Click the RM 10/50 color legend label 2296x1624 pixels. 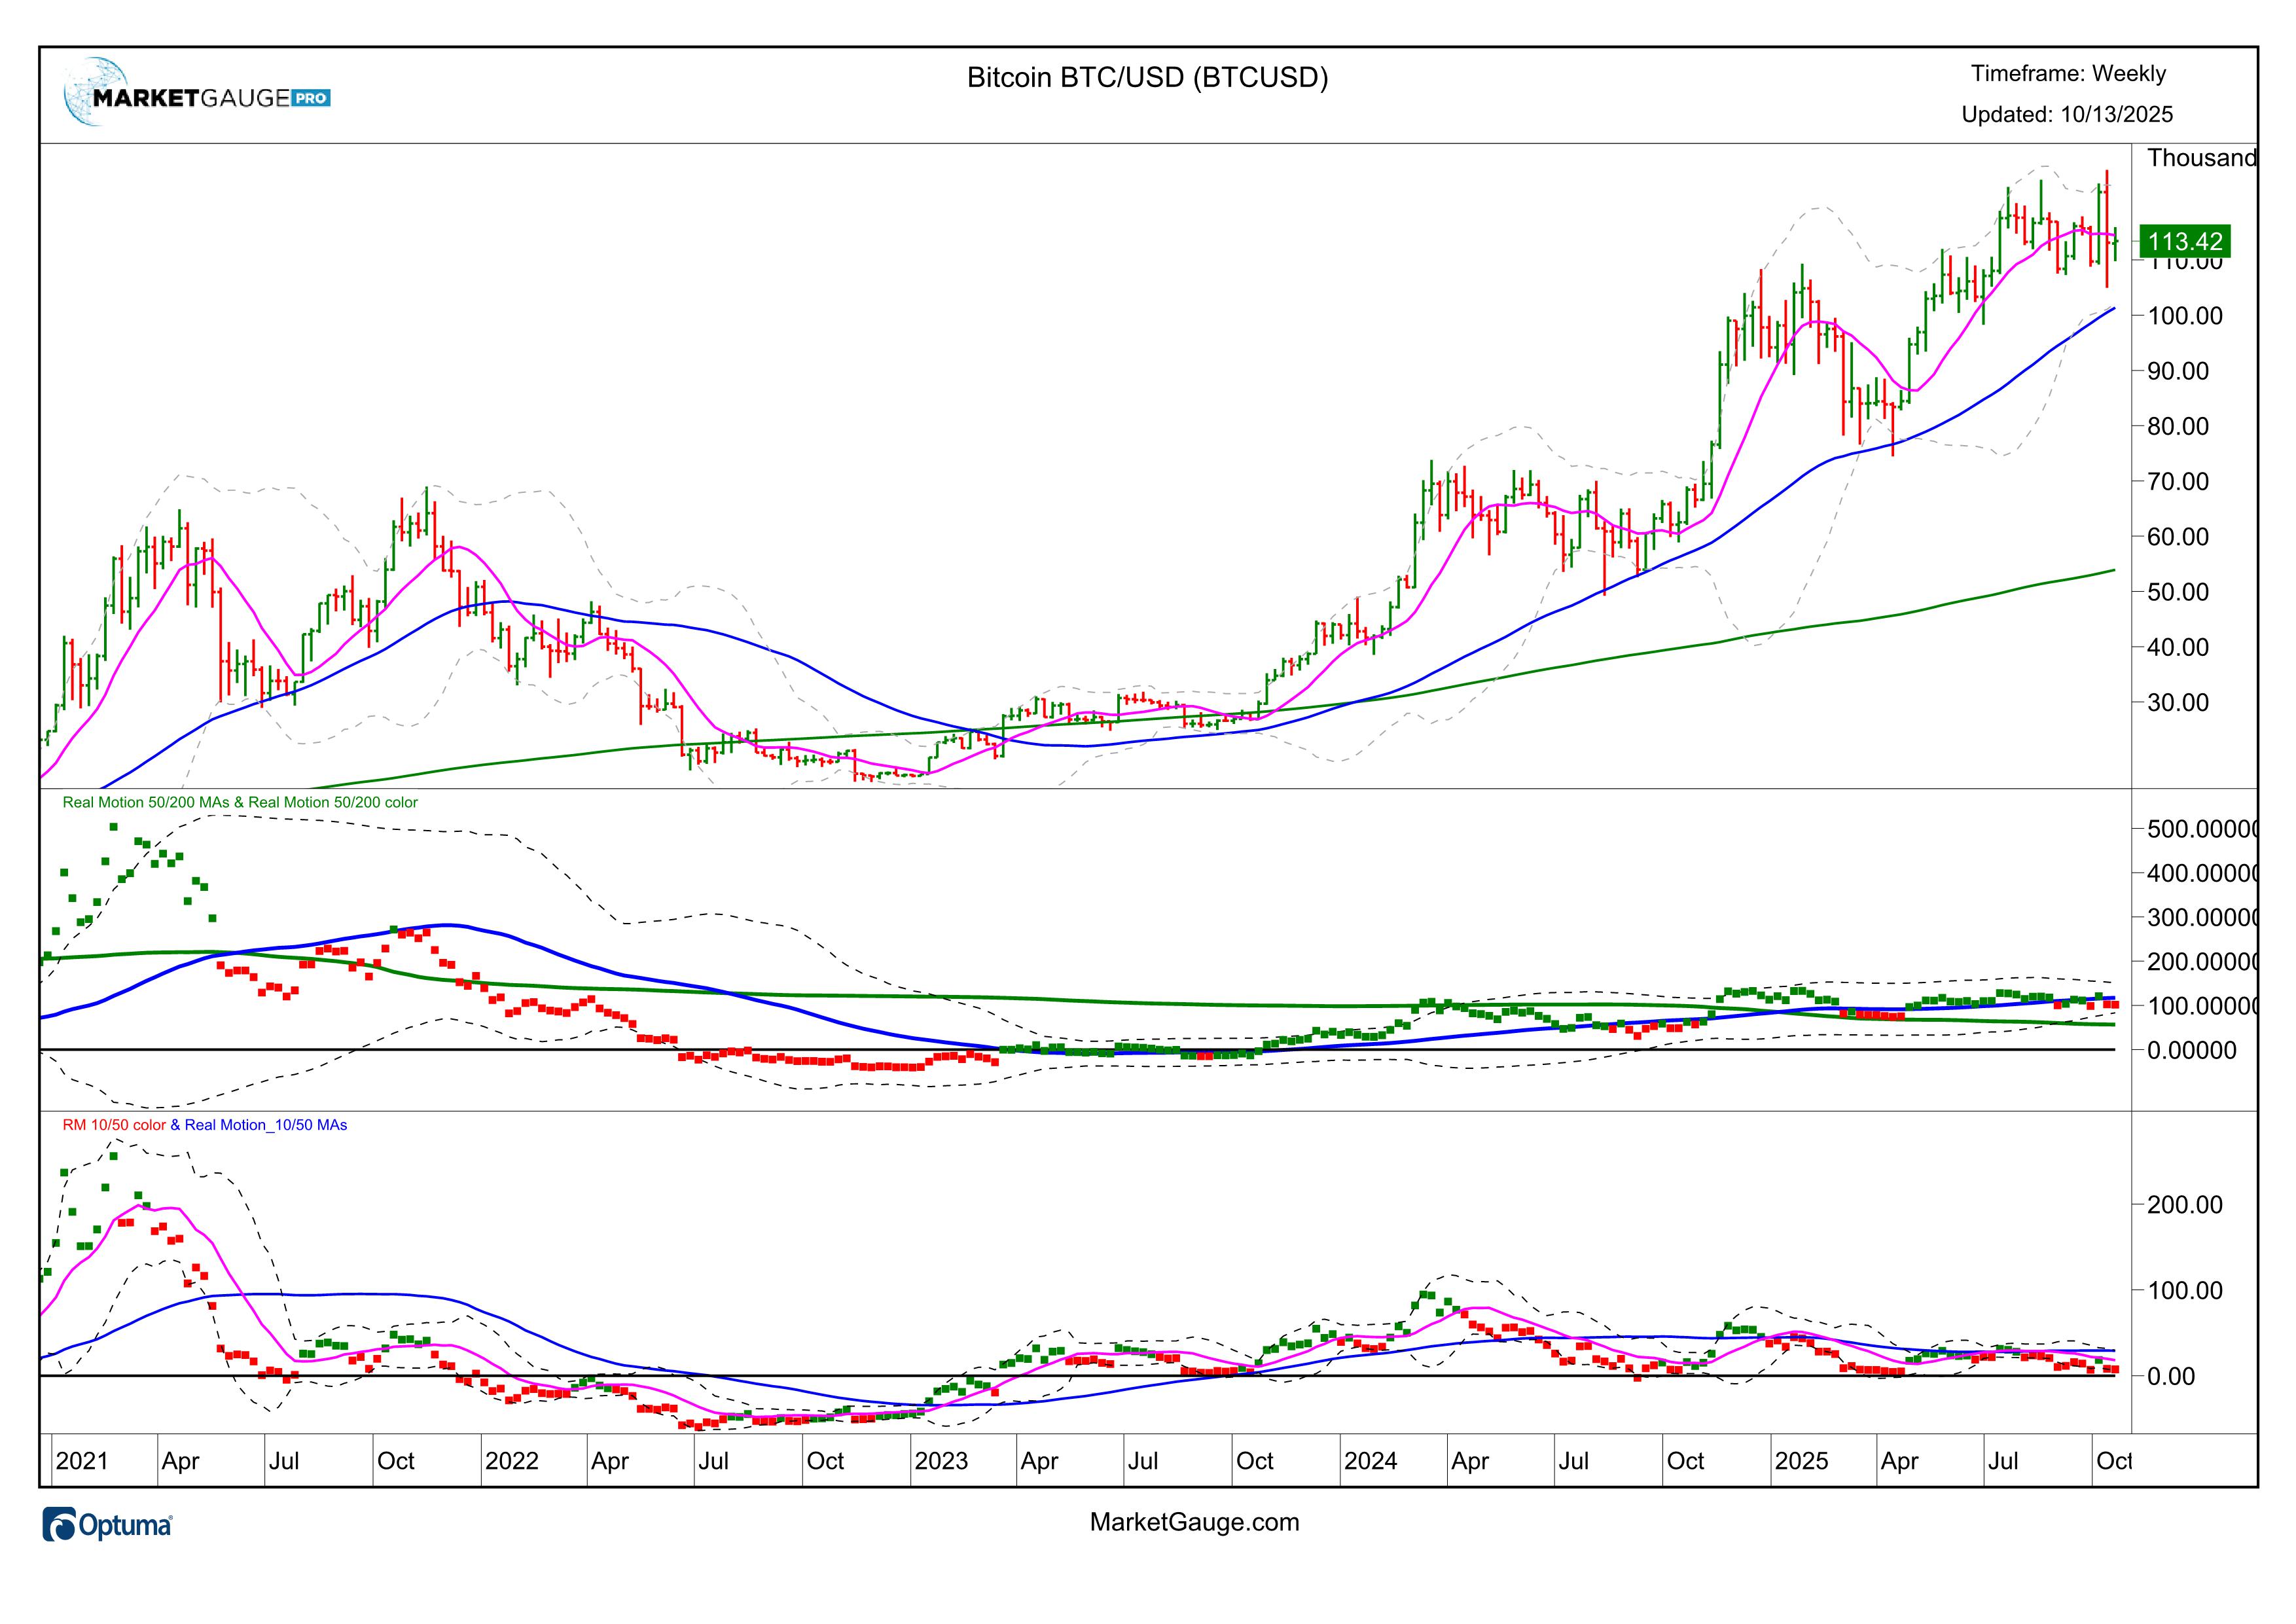point(114,1125)
